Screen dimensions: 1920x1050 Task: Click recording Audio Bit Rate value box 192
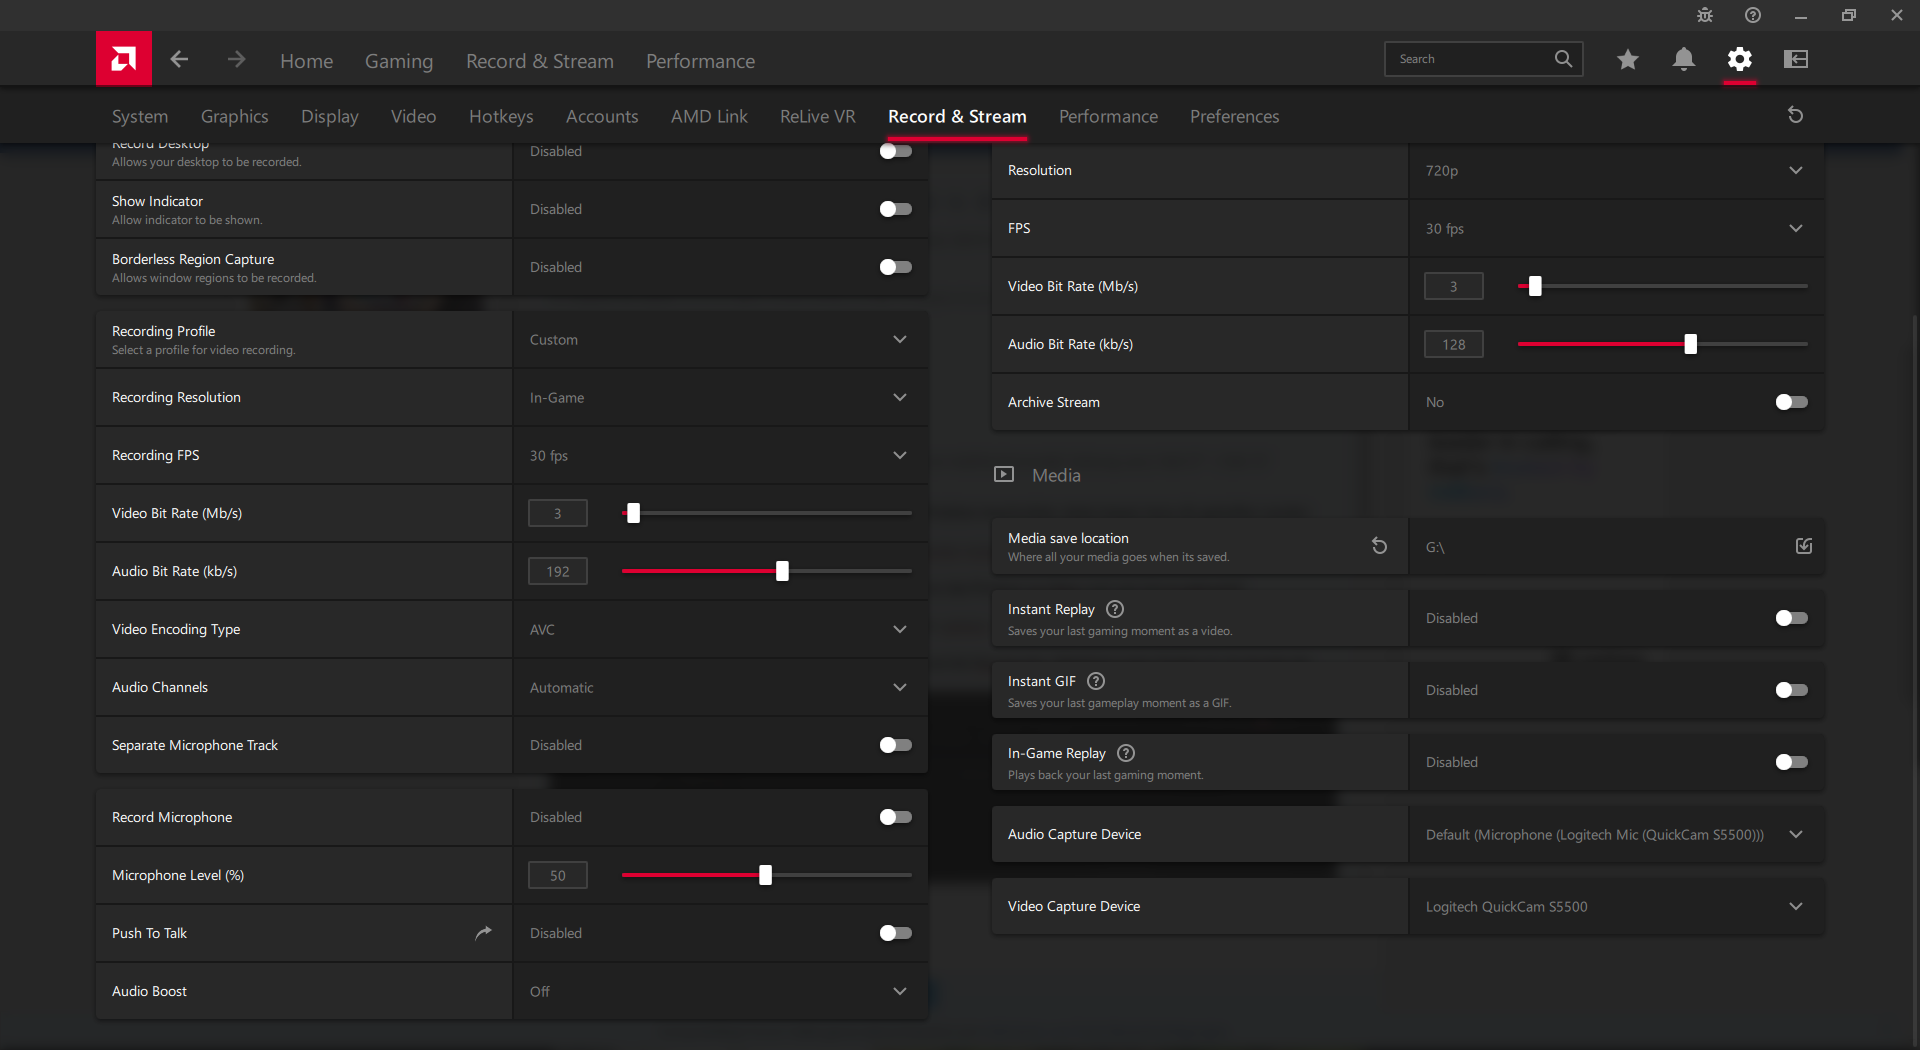tap(558, 571)
